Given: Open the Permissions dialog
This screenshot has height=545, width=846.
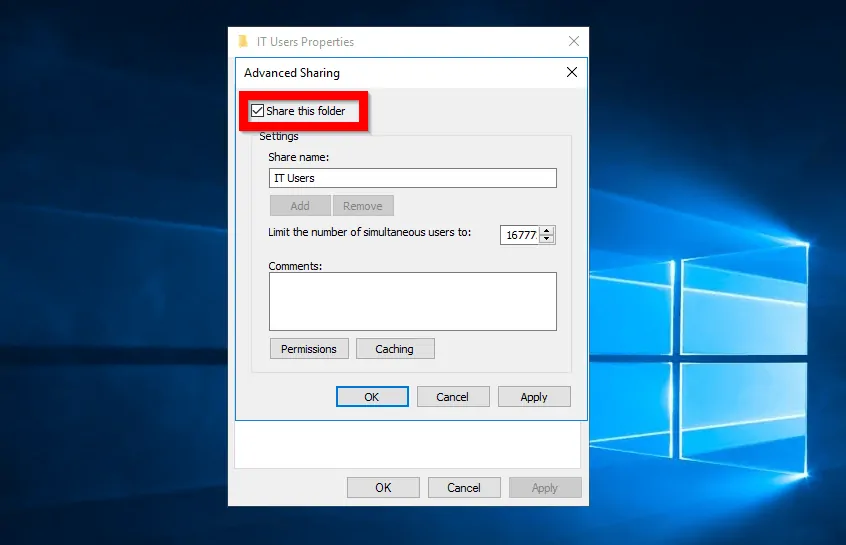Looking at the screenshot, I should pyautogui.click(x=309, y=349).
